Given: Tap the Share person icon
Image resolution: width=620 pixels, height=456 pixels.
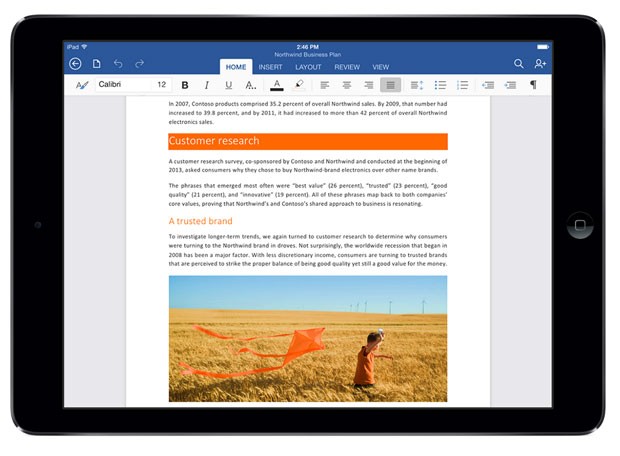Looking at the screenshot, I should point(540,64).
